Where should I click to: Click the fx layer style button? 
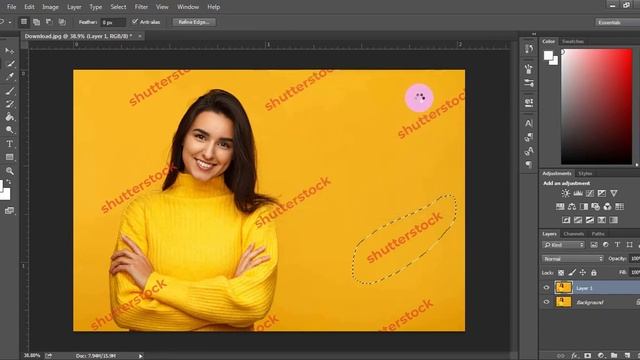(x=575, y=356)
